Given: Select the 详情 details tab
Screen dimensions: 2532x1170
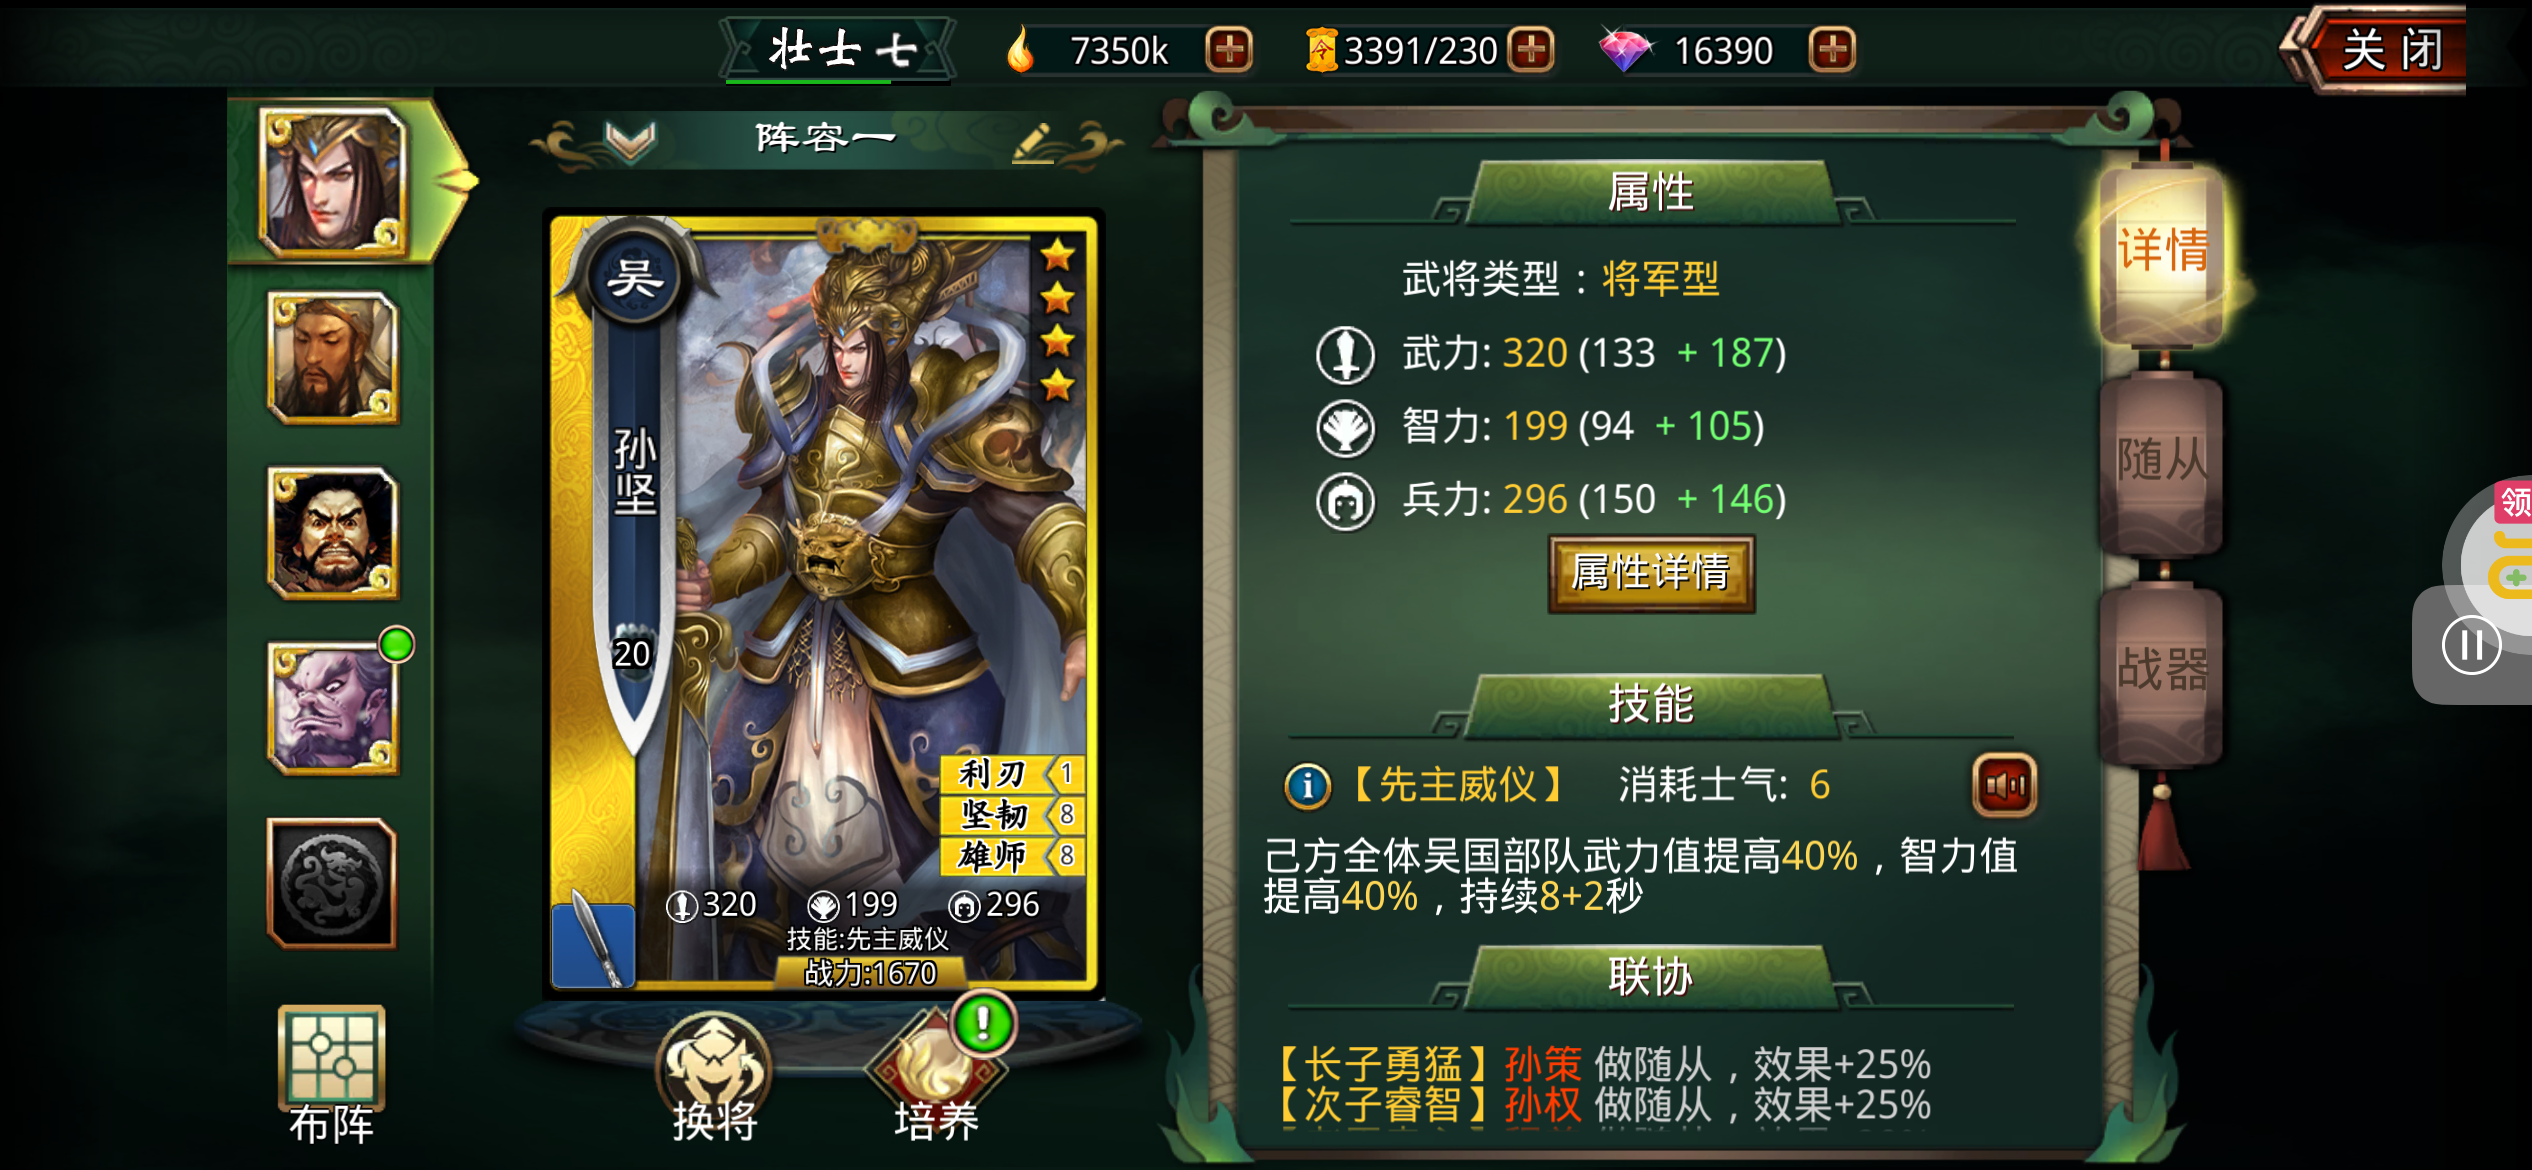Looking at the screenshot, I should 2161,252.
